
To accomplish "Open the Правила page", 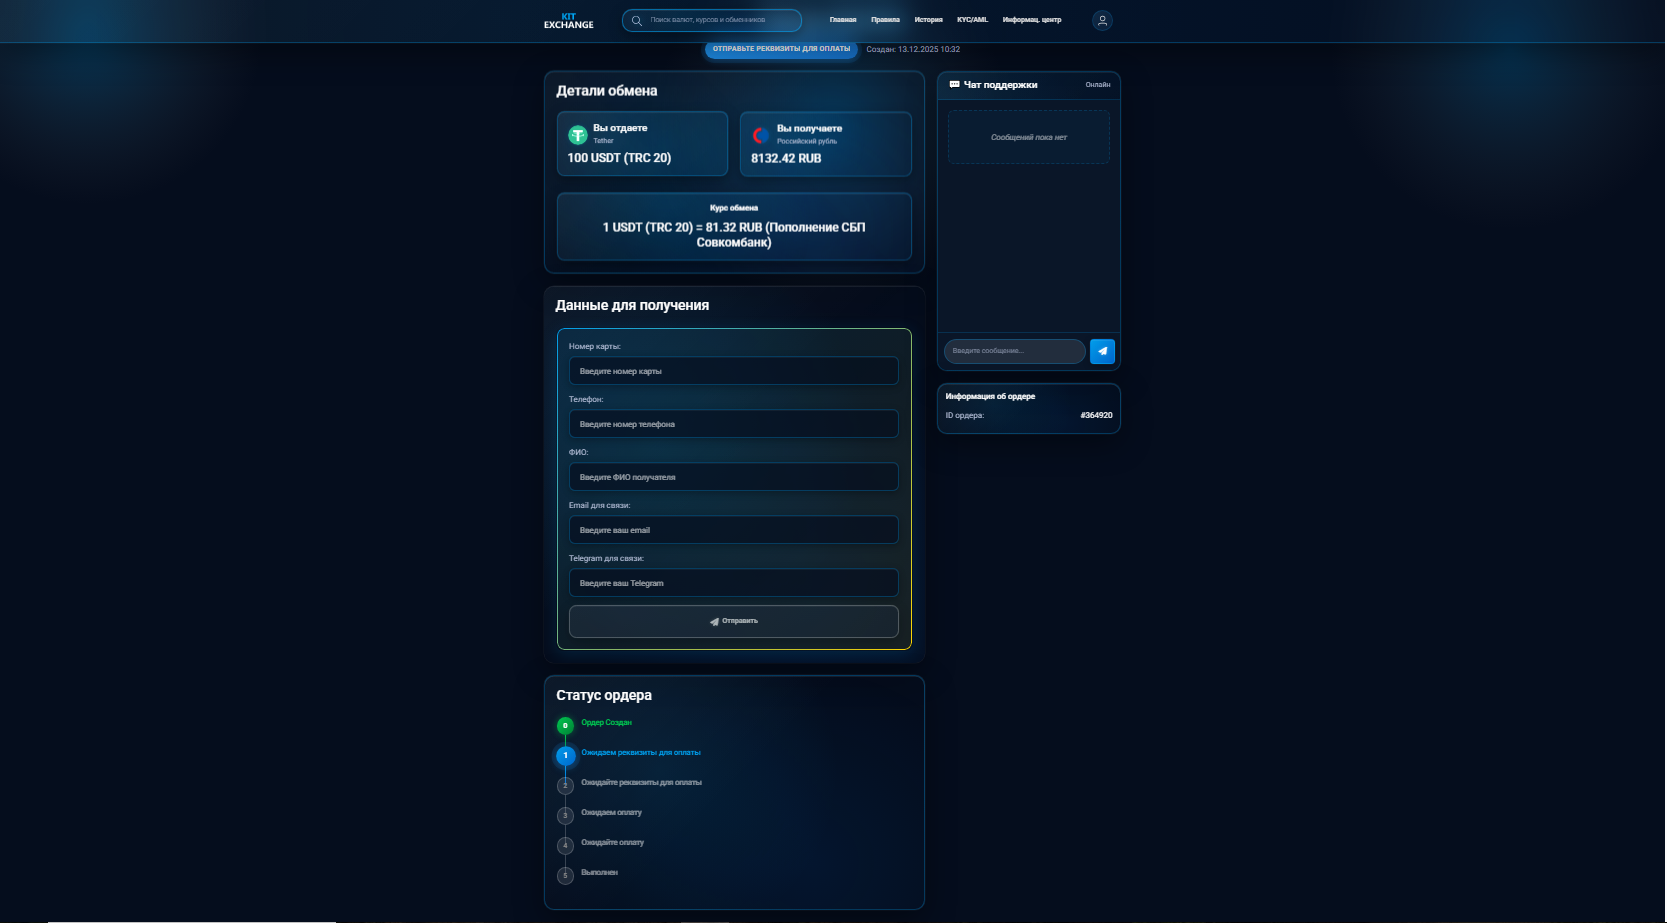I will click(885, 20).
